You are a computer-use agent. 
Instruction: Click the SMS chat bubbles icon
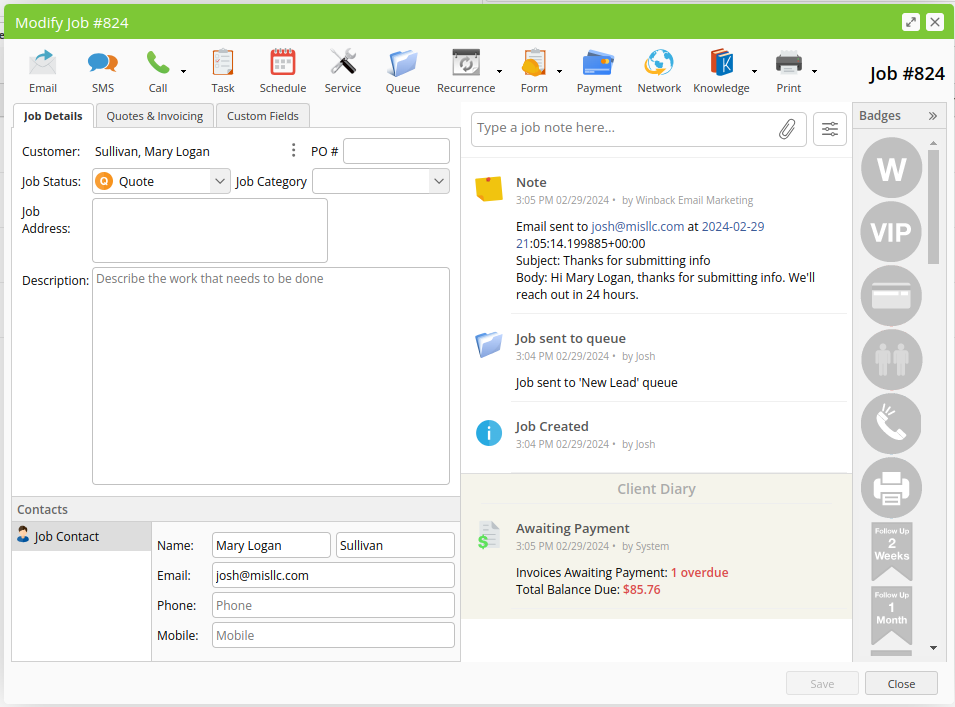(x=102, y=69)
